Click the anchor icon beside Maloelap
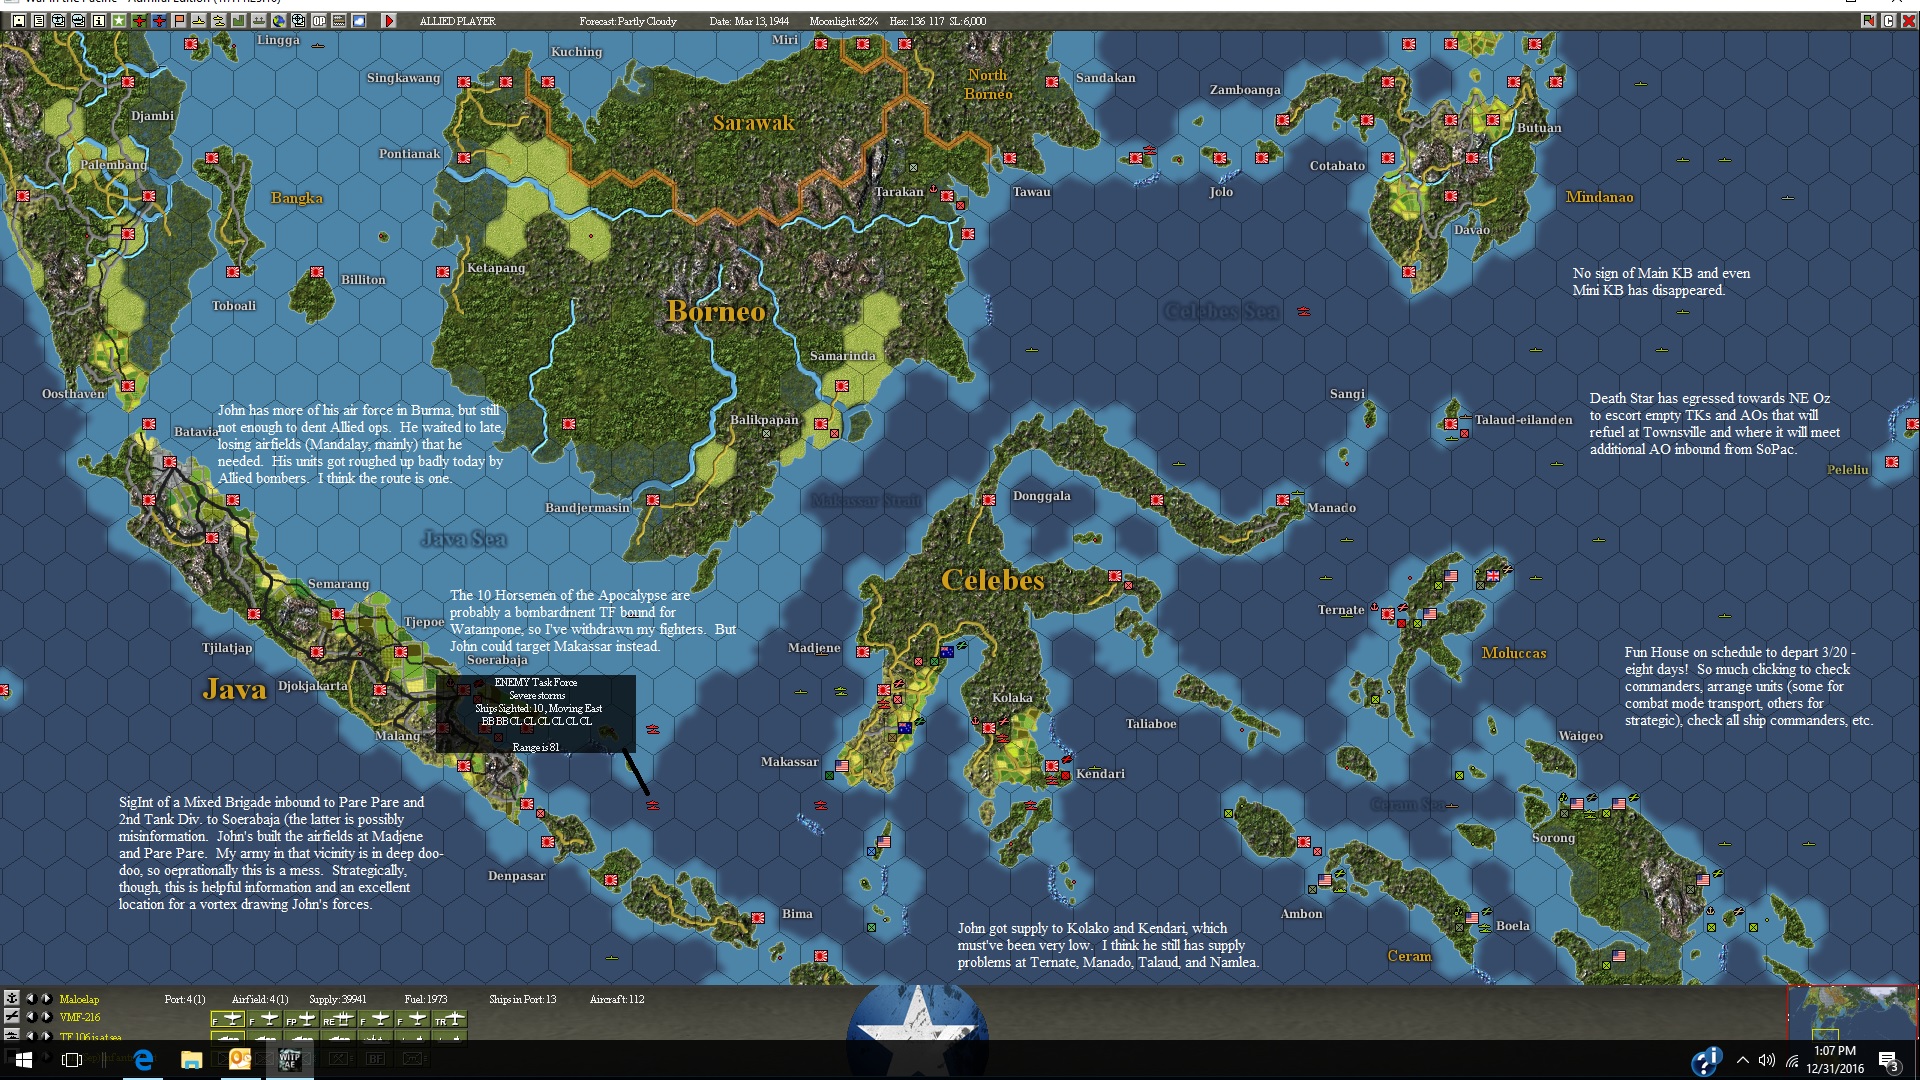This screenshot has height=1080, width=1920. [12, 998]
